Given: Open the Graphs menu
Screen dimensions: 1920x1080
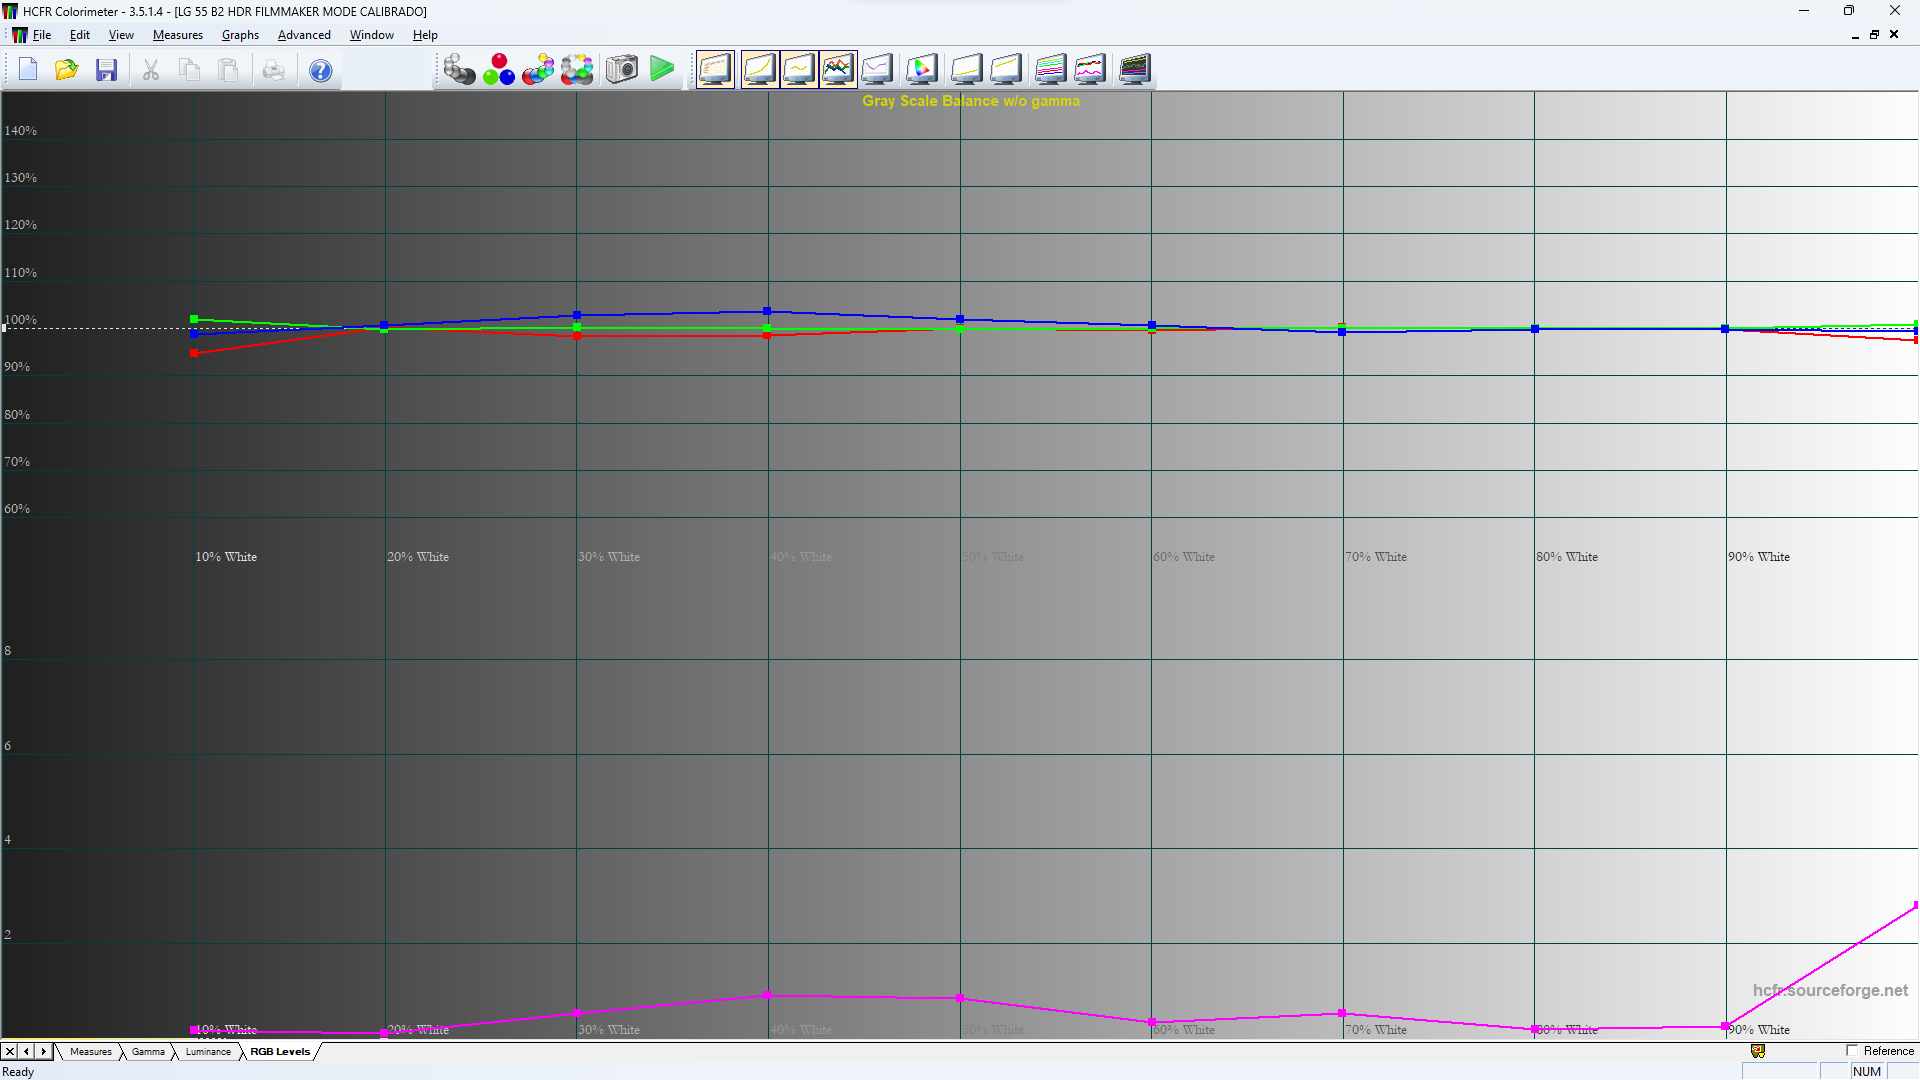Looking at the screenshot, I should click(240, 34).
